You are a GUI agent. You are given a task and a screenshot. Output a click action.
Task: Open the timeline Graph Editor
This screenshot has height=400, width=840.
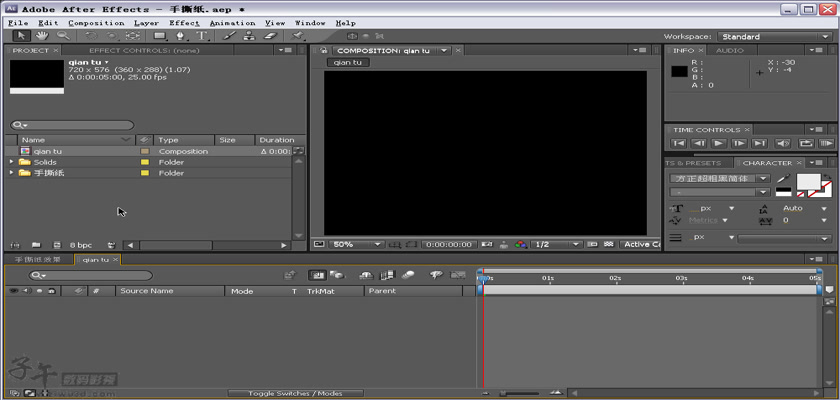click(x=457, y=275)
